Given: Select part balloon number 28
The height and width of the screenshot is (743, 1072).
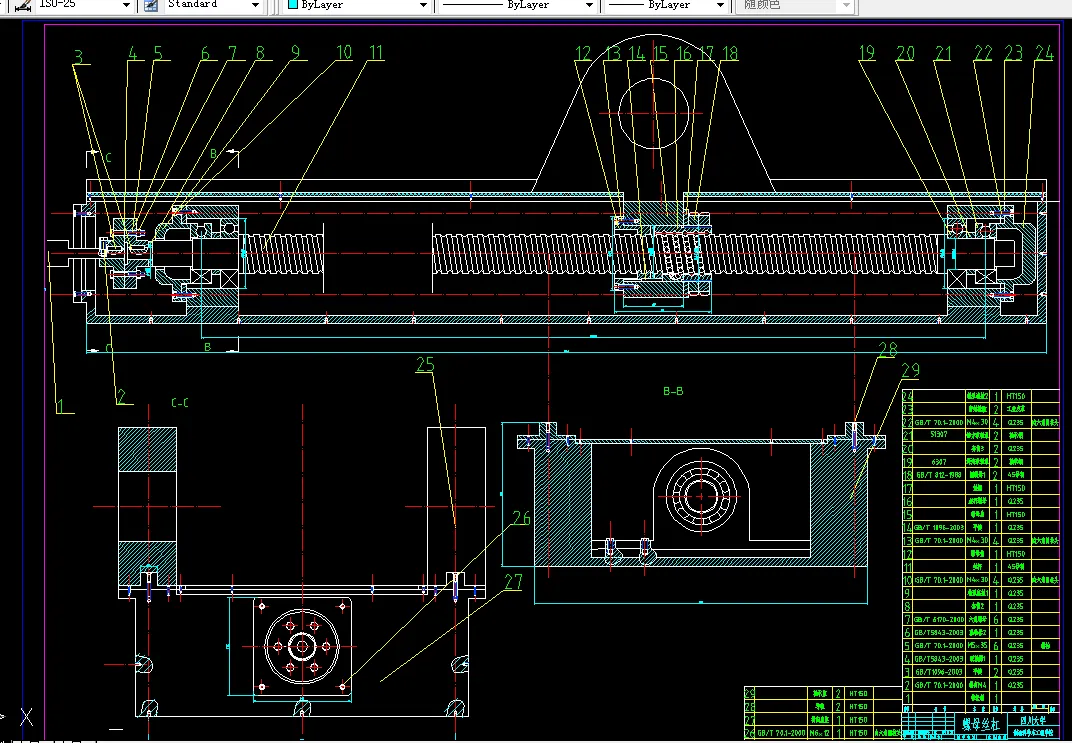Looking at the screenshot, I should (887, 349).
